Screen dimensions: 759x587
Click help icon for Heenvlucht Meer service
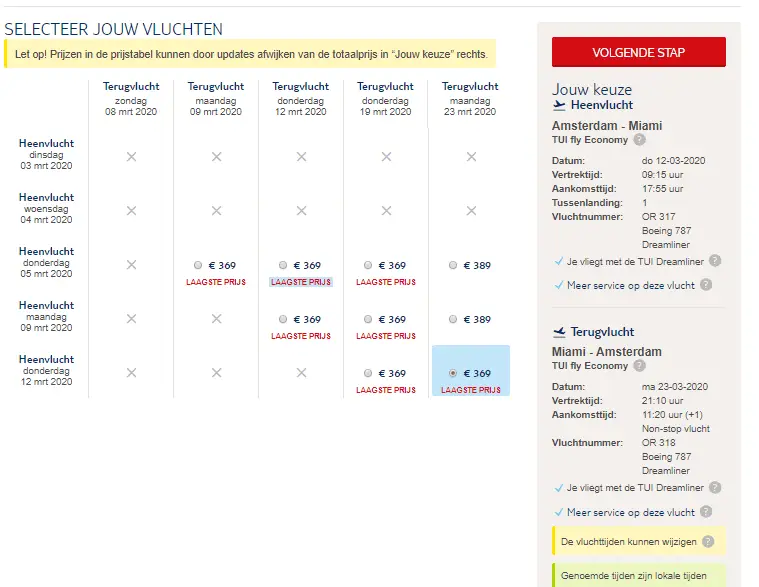706,285
